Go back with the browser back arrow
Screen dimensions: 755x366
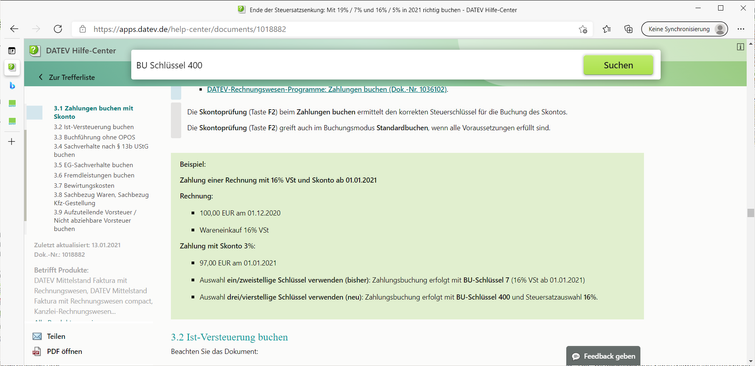coord(14,29)
